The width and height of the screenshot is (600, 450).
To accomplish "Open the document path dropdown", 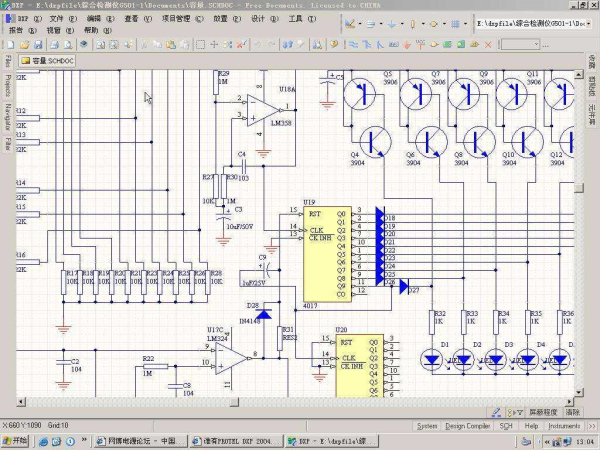I will [588, 21].
